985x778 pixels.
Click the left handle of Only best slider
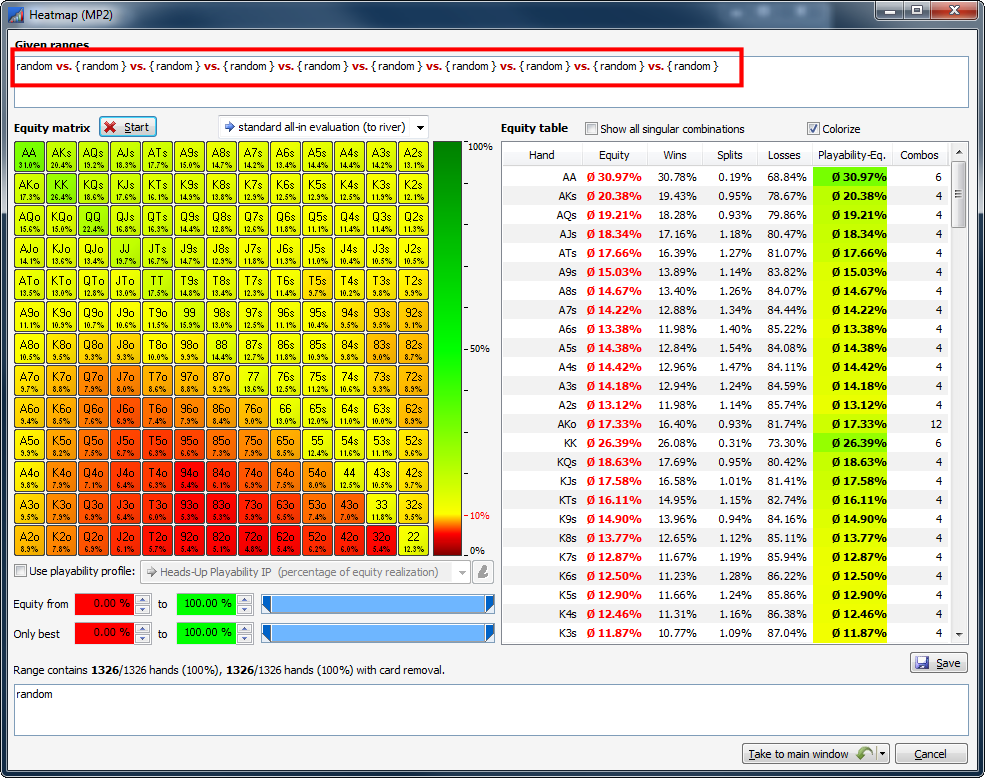tap(266, 633)
